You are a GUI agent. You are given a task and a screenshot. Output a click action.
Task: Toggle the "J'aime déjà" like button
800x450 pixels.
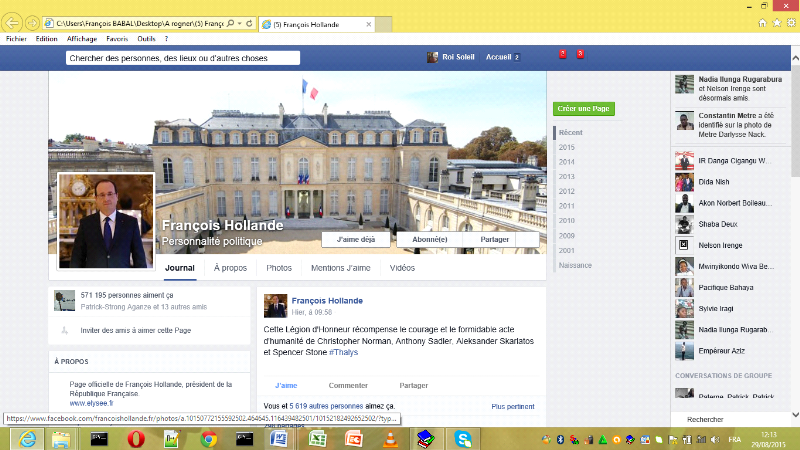[357, 240]
